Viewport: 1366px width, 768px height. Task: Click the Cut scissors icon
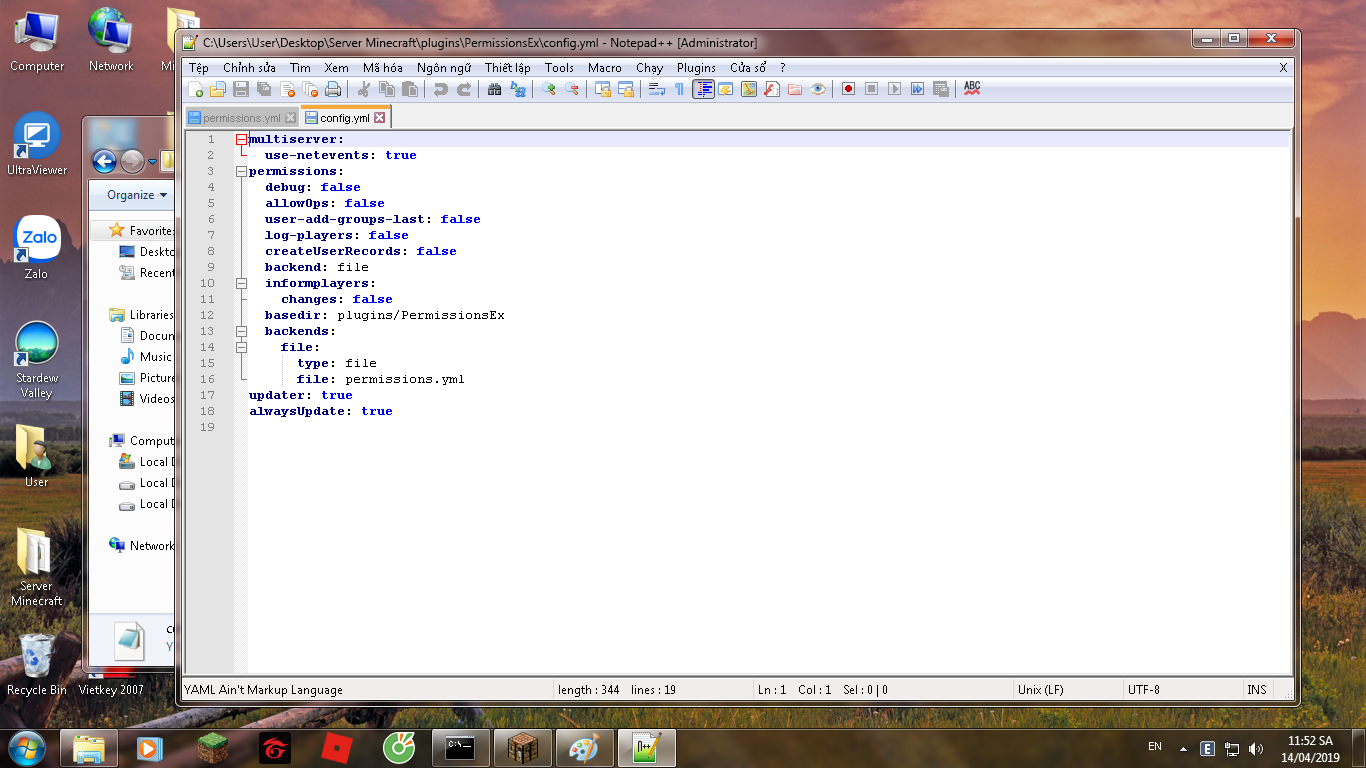tap(365, 89)
